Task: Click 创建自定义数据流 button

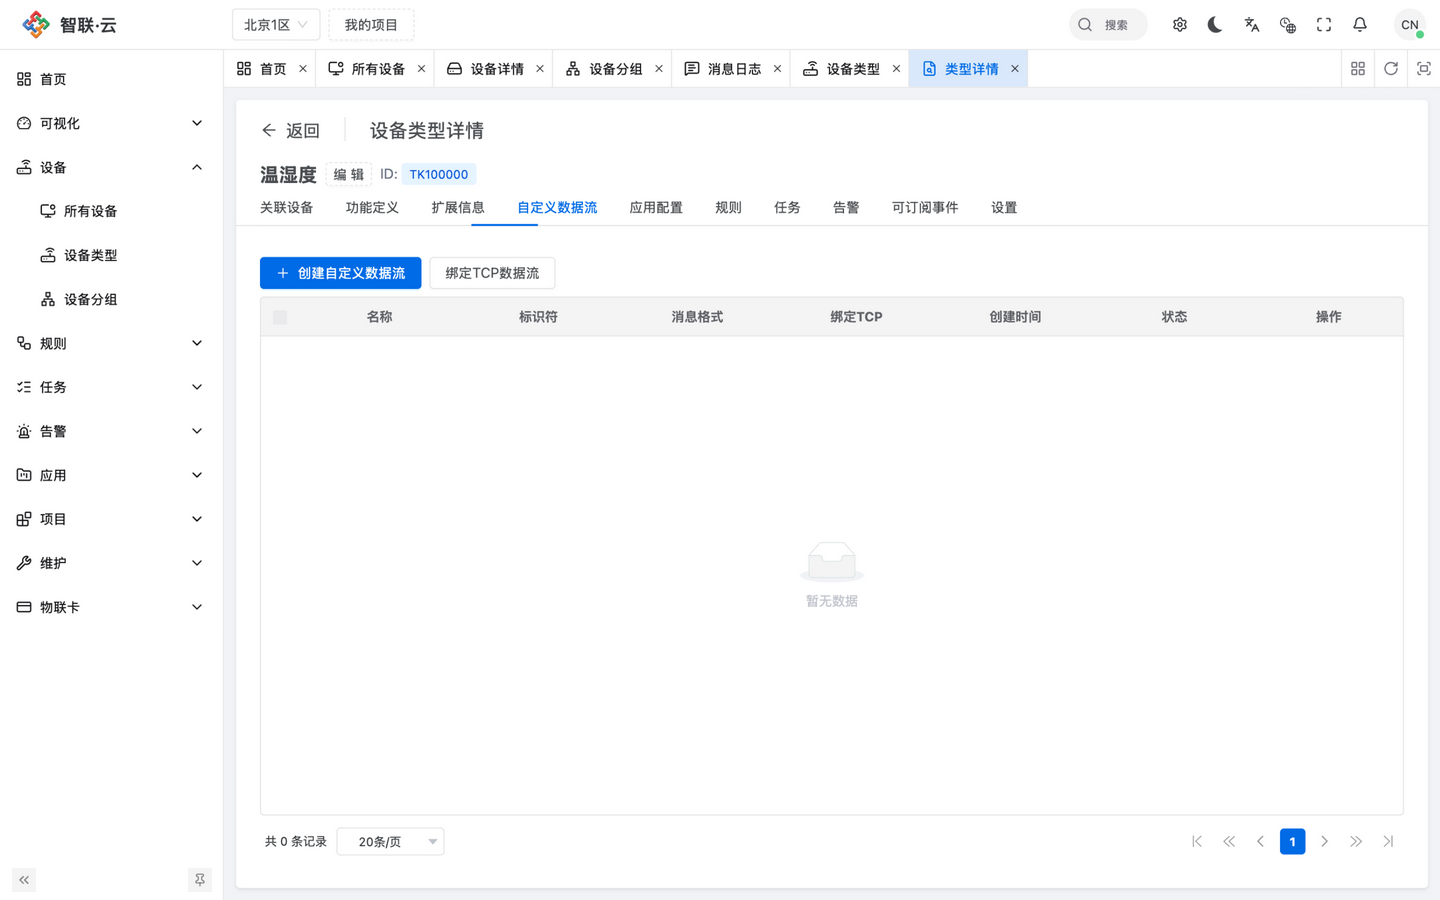Action: [341, 273]
